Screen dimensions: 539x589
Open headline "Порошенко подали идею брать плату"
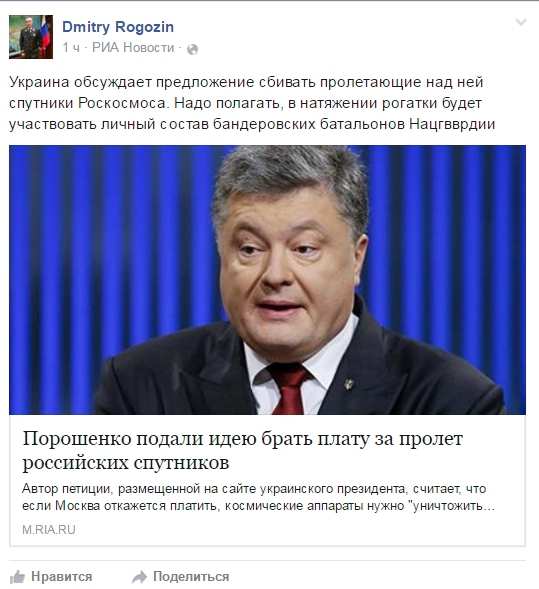[x=243, y=439]
